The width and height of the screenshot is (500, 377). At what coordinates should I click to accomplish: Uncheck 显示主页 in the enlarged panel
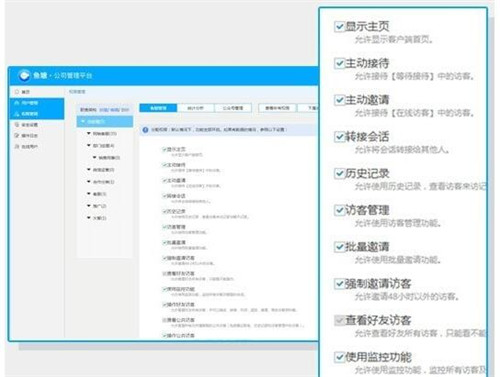(x=339, y=26)
